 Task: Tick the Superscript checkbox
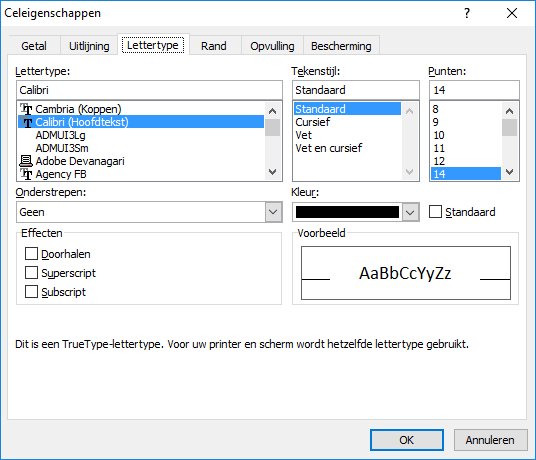[31, 273]
